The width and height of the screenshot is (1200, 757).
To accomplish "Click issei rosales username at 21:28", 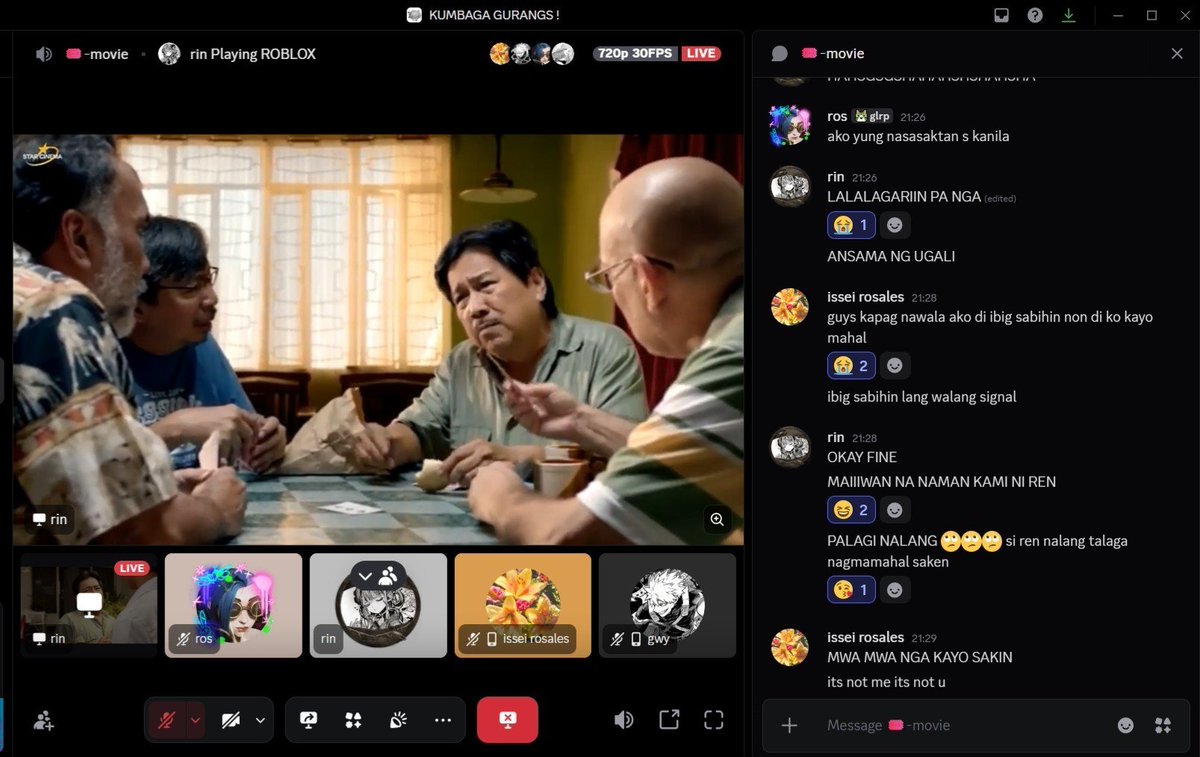I will 866,297.
